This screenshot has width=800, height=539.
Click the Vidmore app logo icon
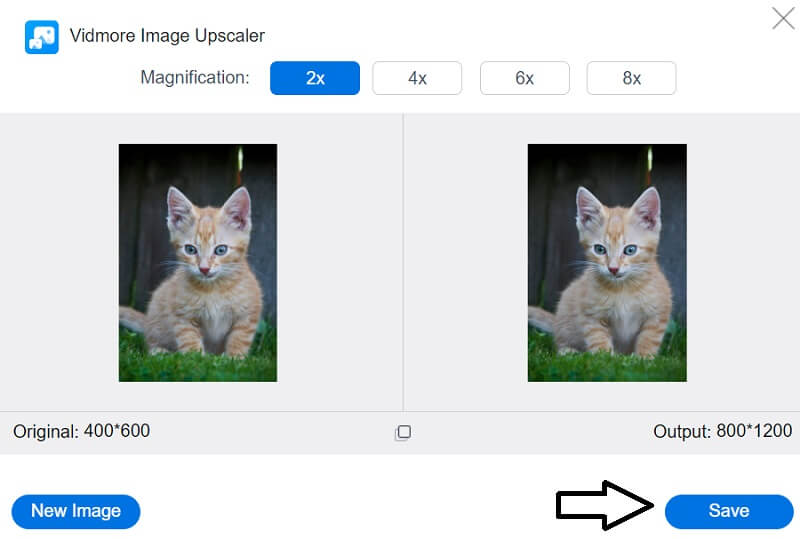(x=41, y=37)
